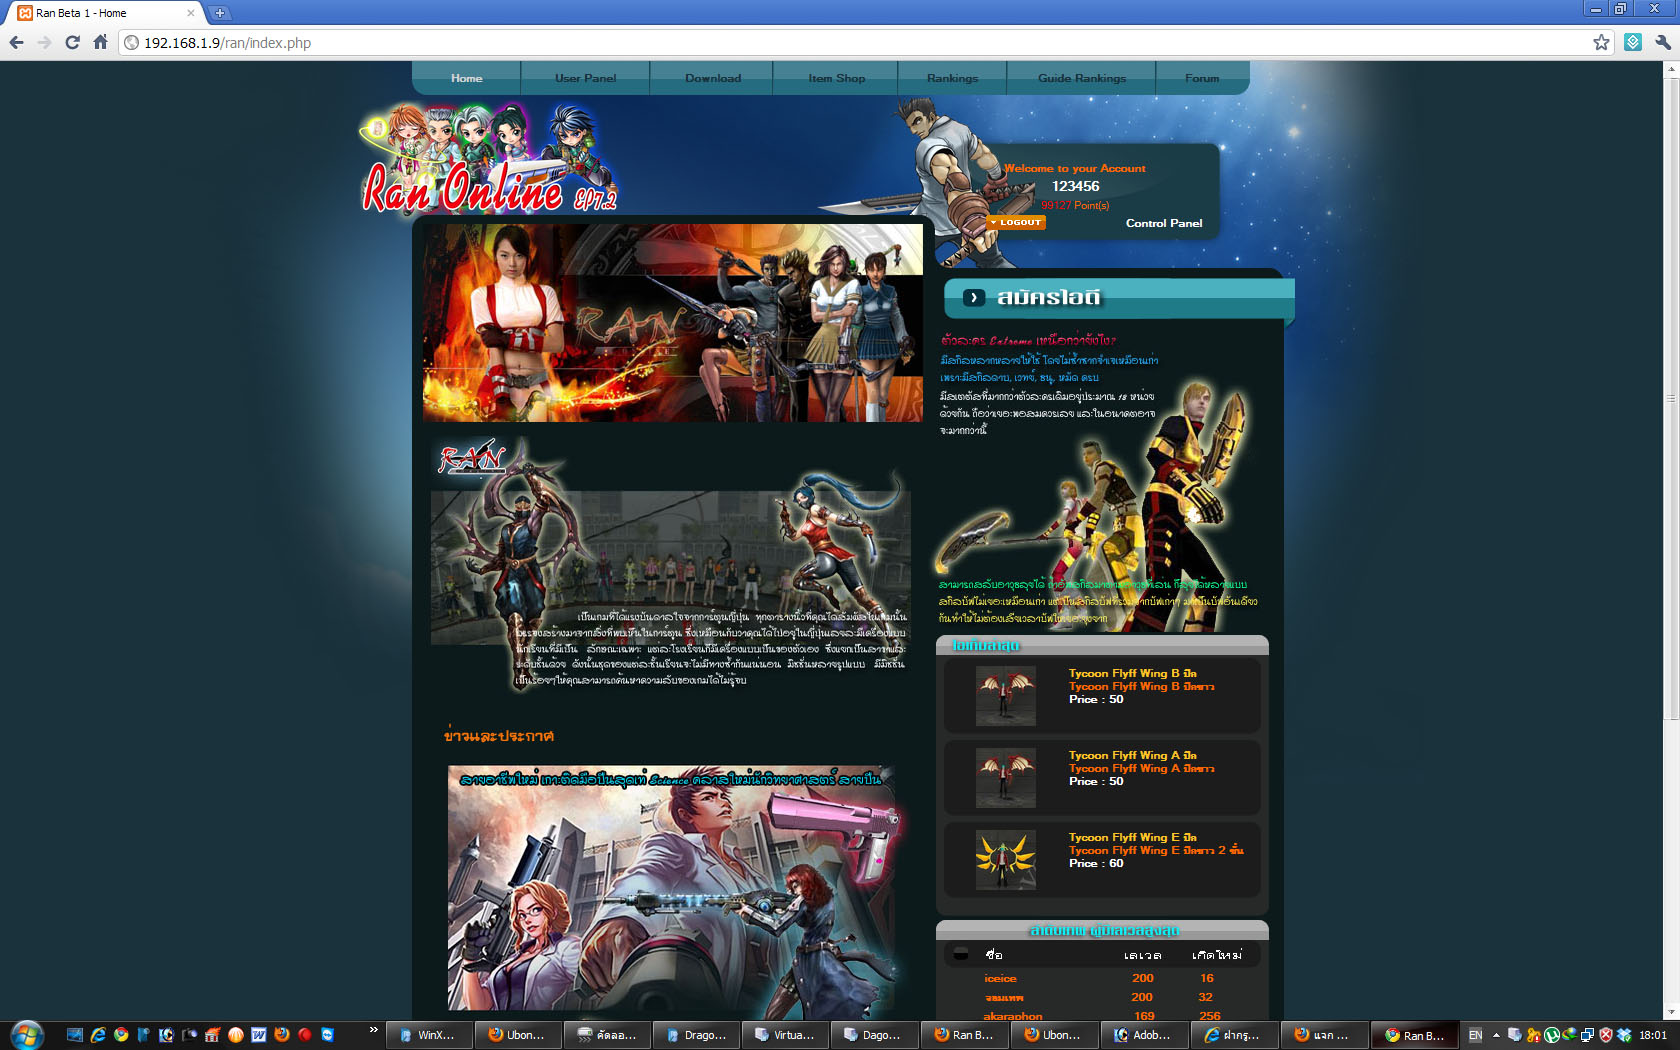Screen dimensions: 1680x1050
Task: Close the Ran Beta 1 - Home tab
Action: coord(191,13)
